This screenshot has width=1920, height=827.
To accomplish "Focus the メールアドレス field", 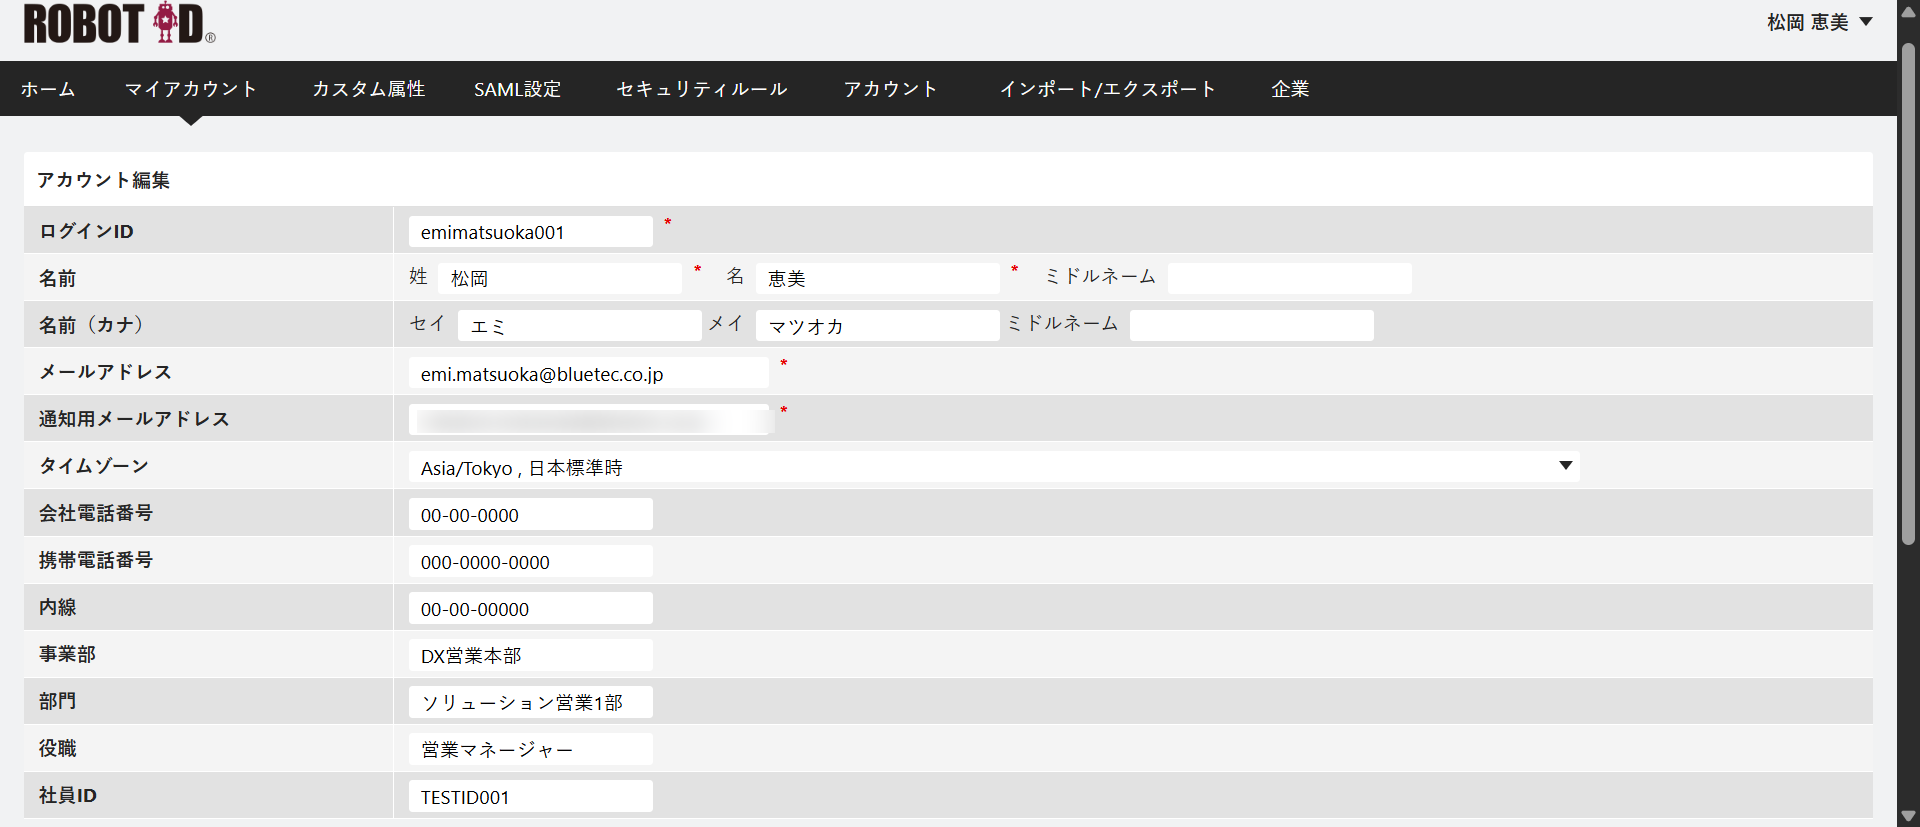I will 588,374.
